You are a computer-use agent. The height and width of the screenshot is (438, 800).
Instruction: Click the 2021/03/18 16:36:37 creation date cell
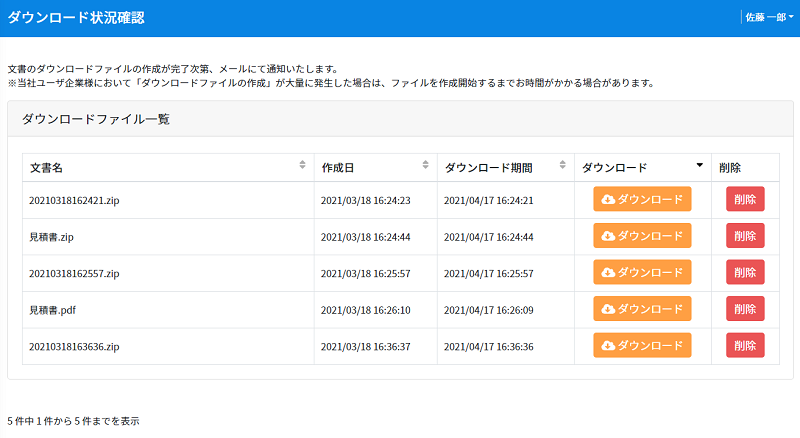pyautogui.click(x=376, y=347)
